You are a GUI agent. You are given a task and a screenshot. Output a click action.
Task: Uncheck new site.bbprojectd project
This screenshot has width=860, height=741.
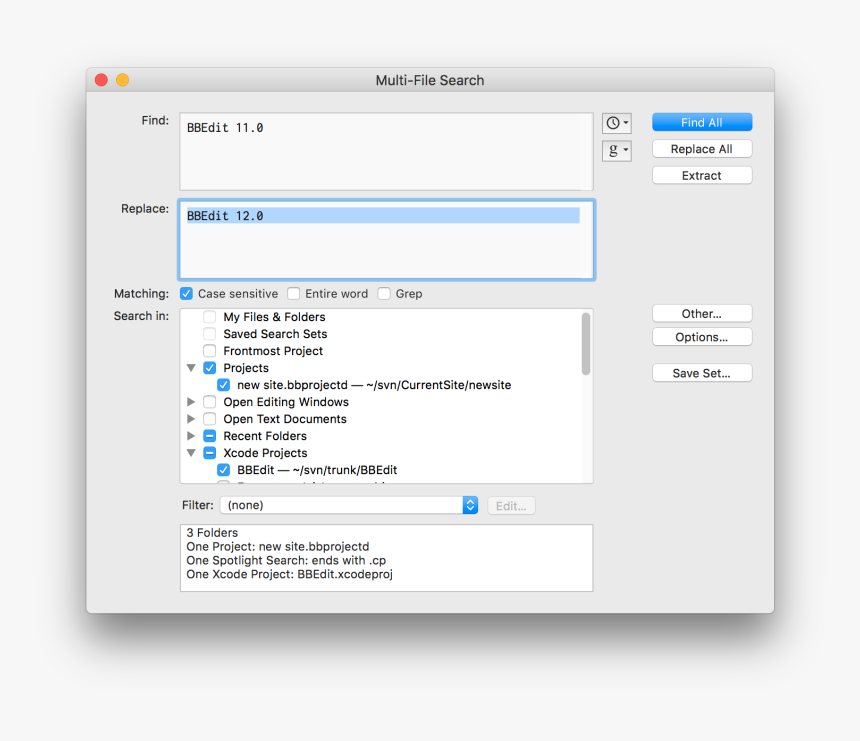pyautogui.click(x=222, y=384)
